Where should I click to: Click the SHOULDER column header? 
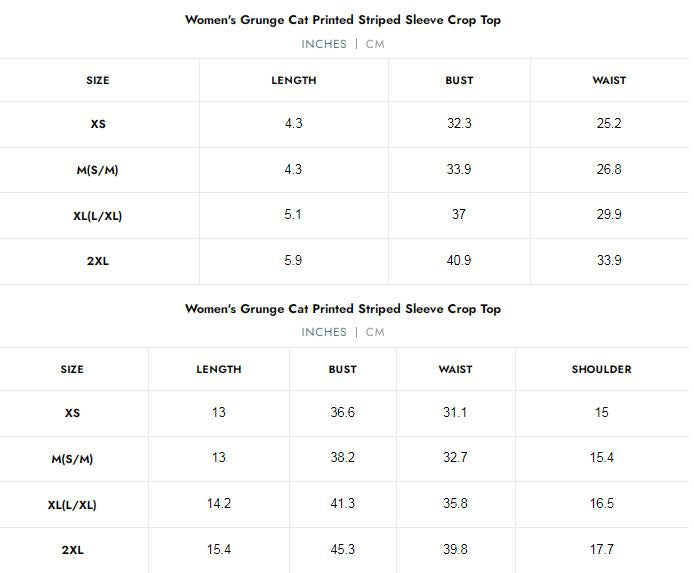tap(601, 369)
